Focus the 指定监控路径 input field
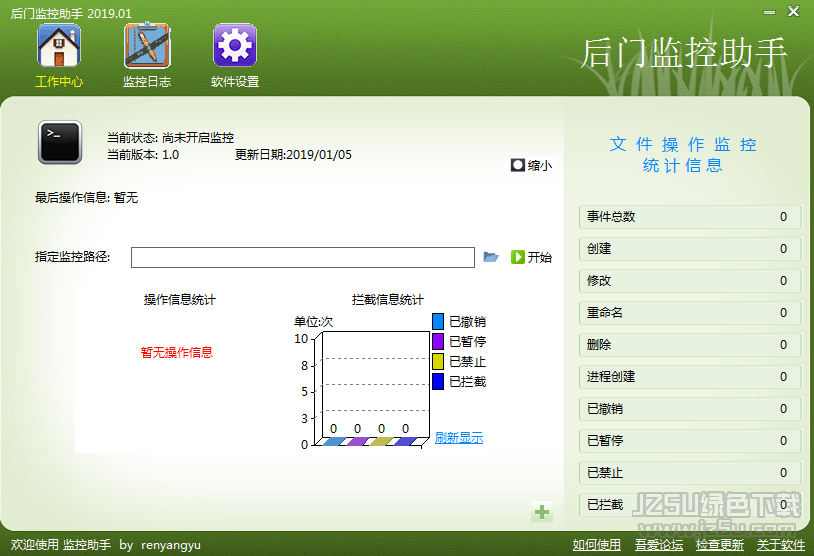 pyautogui.click(x=303, y=257)
